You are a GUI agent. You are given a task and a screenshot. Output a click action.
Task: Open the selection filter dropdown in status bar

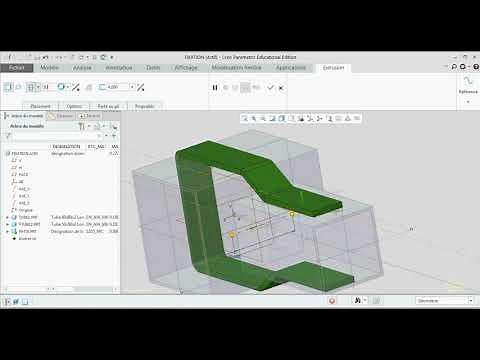click(x=444, y=301)
